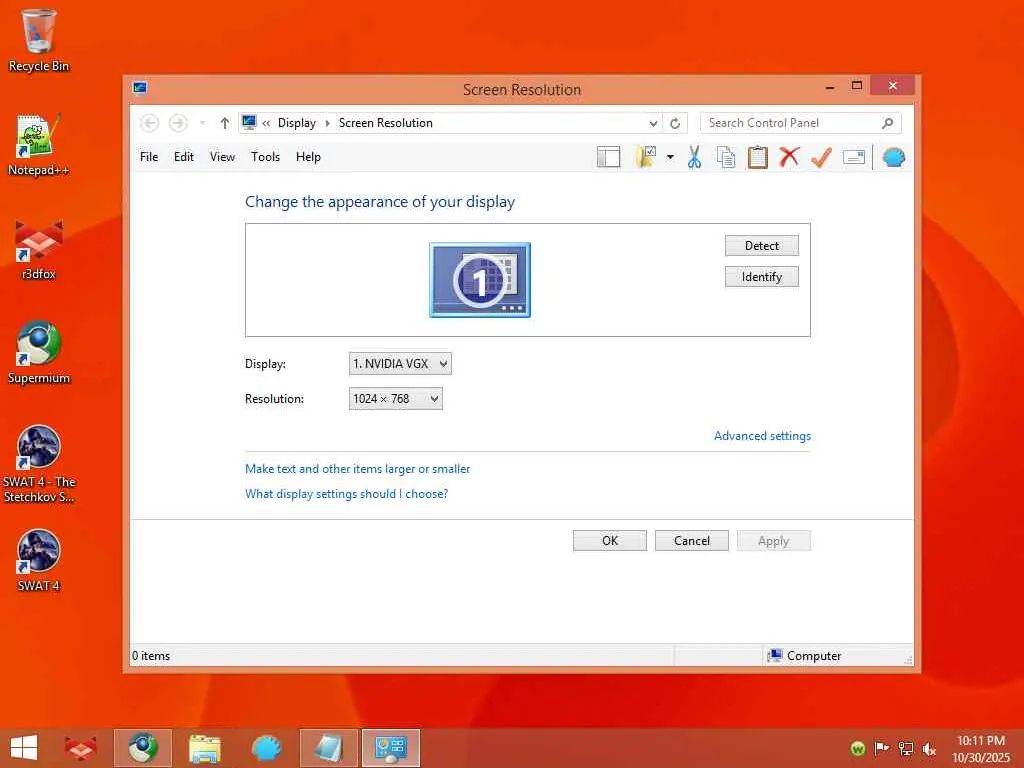
Task: Click the orange checkmark toolbar icon
Action: click(822, 157)
